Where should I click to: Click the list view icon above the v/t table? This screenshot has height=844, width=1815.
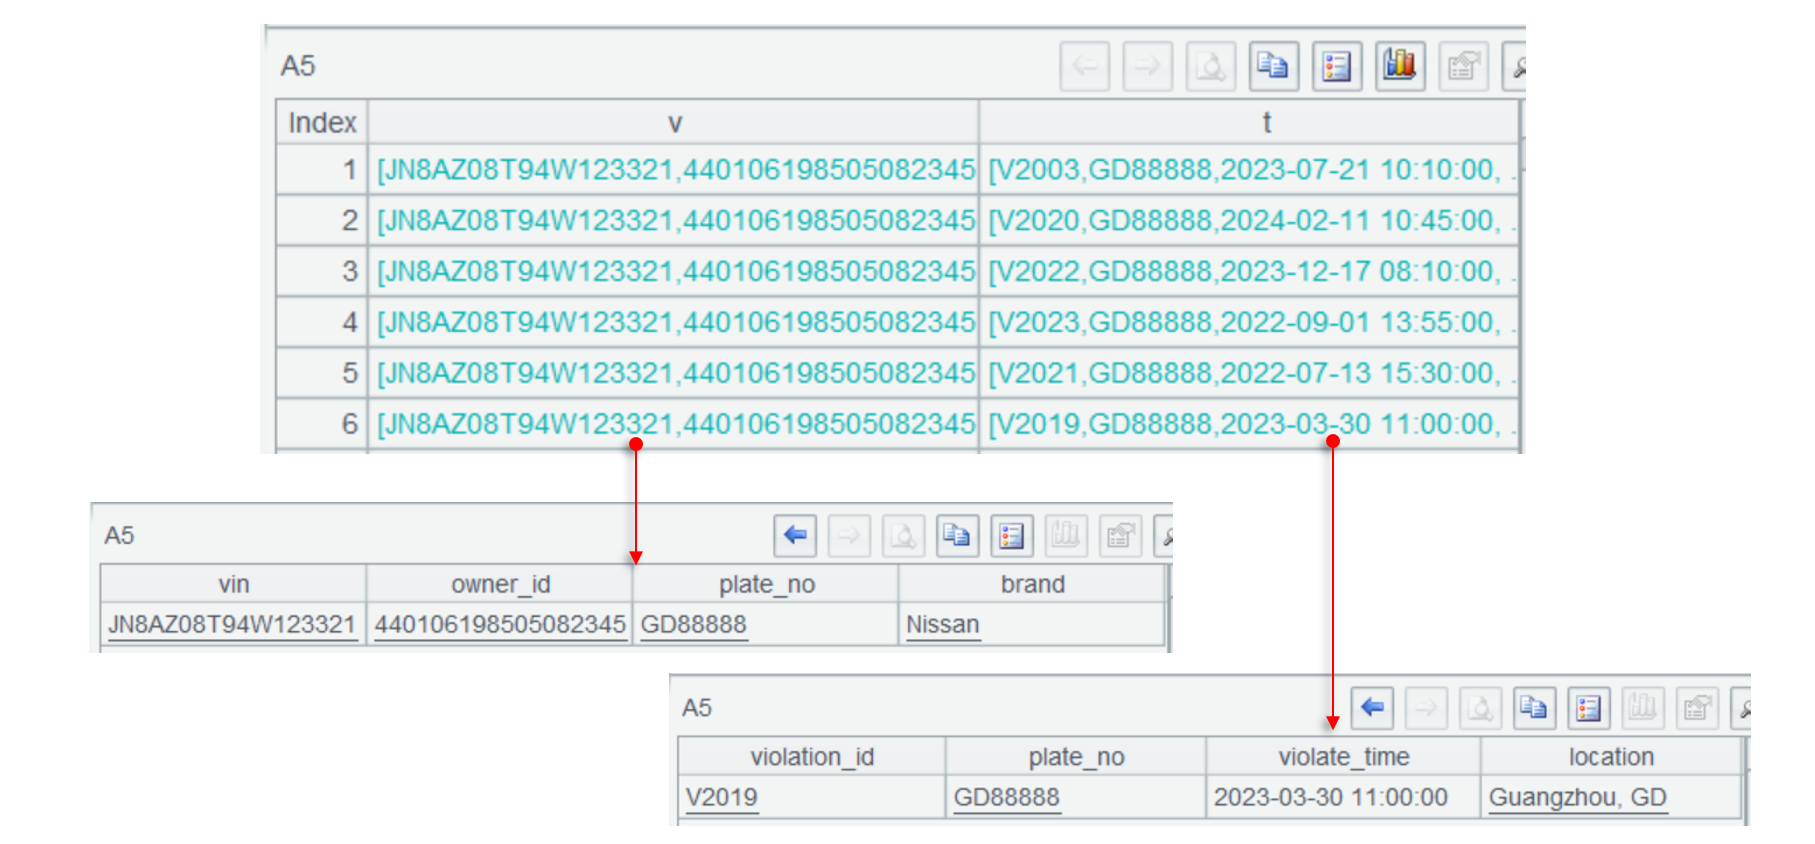[1336, 67]
